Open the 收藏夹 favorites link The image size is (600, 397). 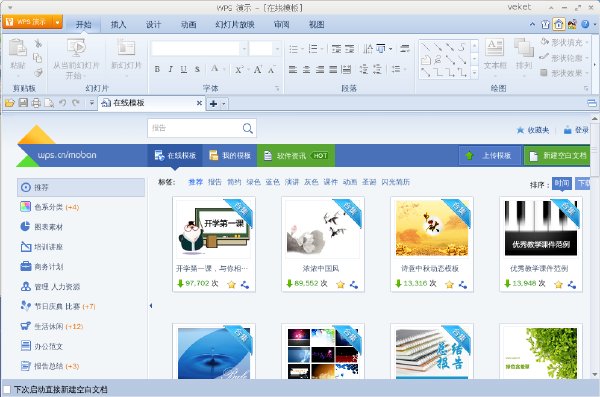(533, 130)
